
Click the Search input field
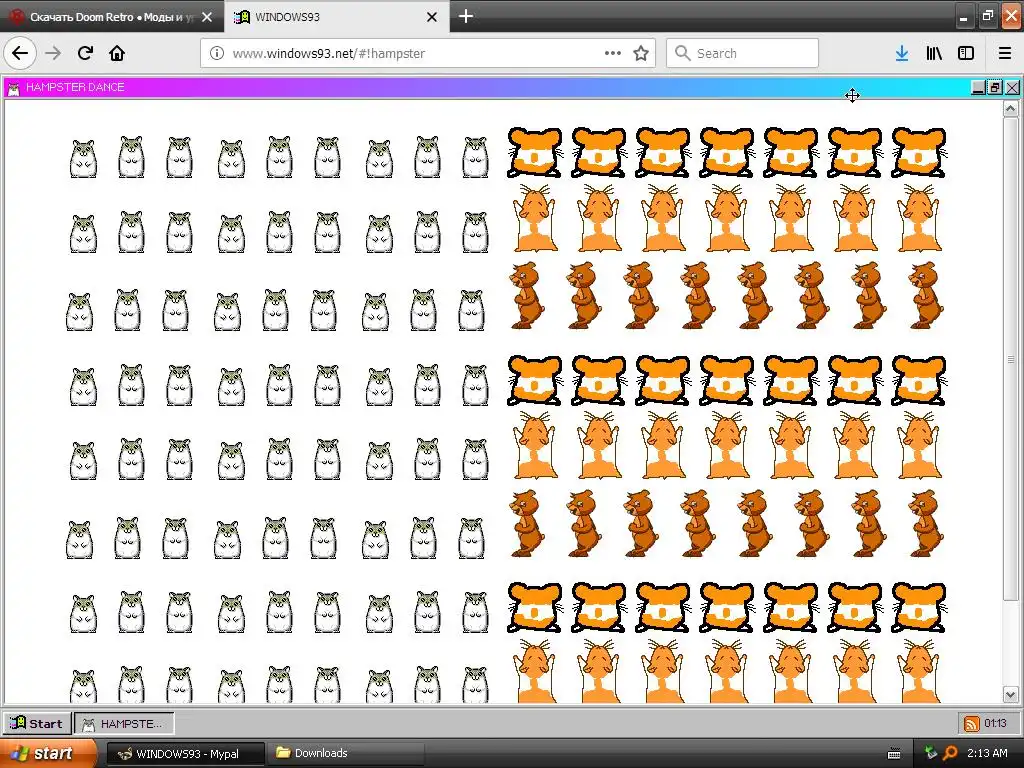tap(742, 53)
